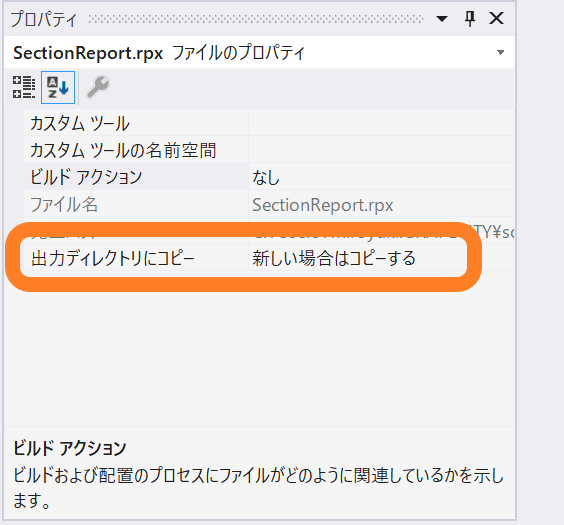Toggle alphabetical sort view icon

click(x=58, y=87)
